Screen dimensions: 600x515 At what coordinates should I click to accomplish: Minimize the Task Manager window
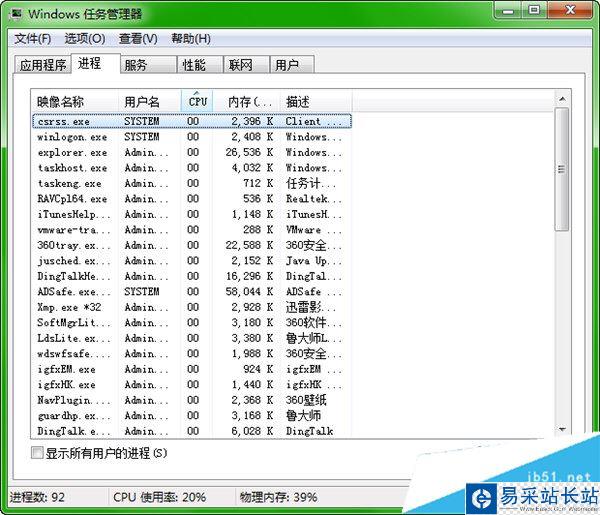pos(508,10)
